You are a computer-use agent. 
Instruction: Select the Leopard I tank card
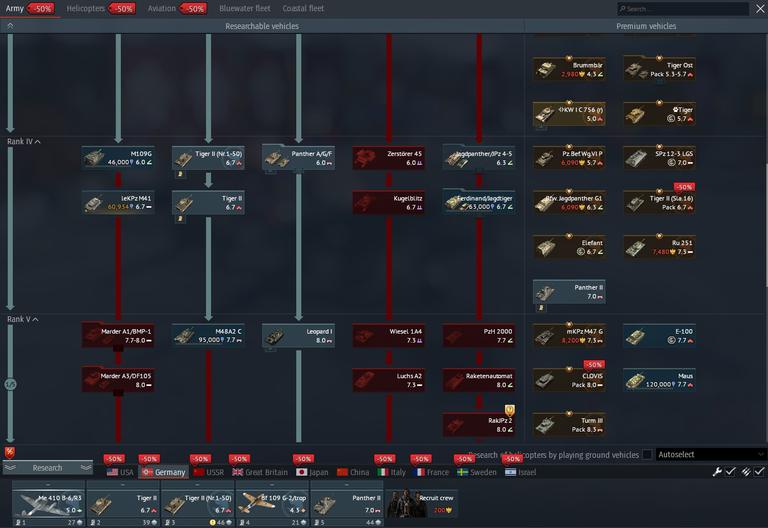(298, 336)
